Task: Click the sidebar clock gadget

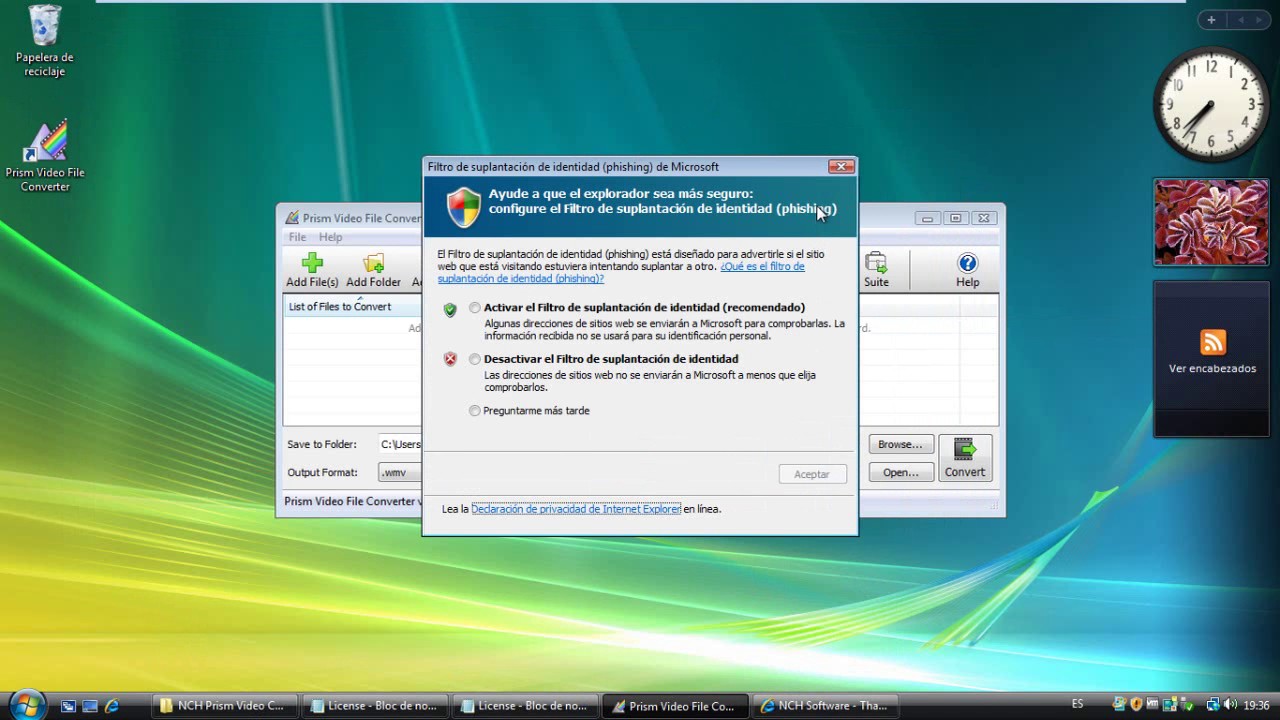Action: (1211, 104)
